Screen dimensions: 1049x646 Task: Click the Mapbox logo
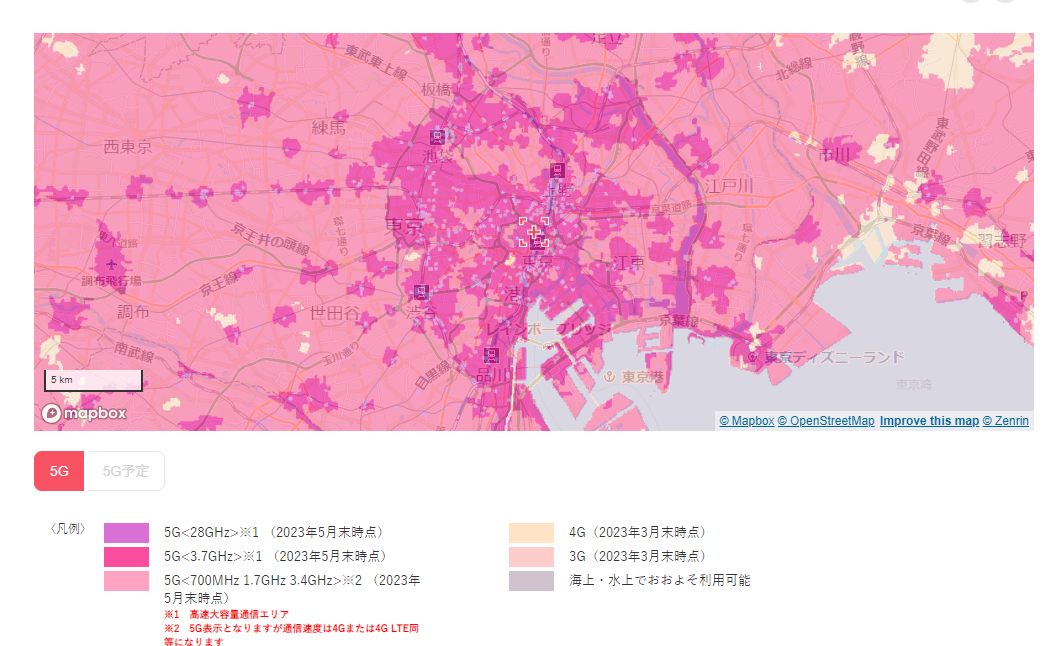click(x=84, y=413)
